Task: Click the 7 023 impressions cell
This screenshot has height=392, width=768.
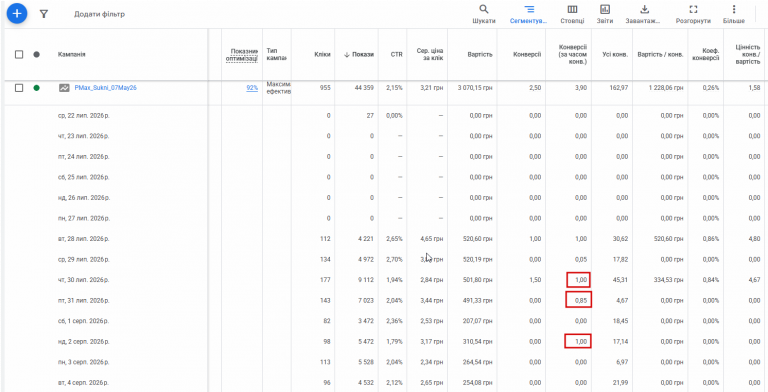Action: (365, 300)
